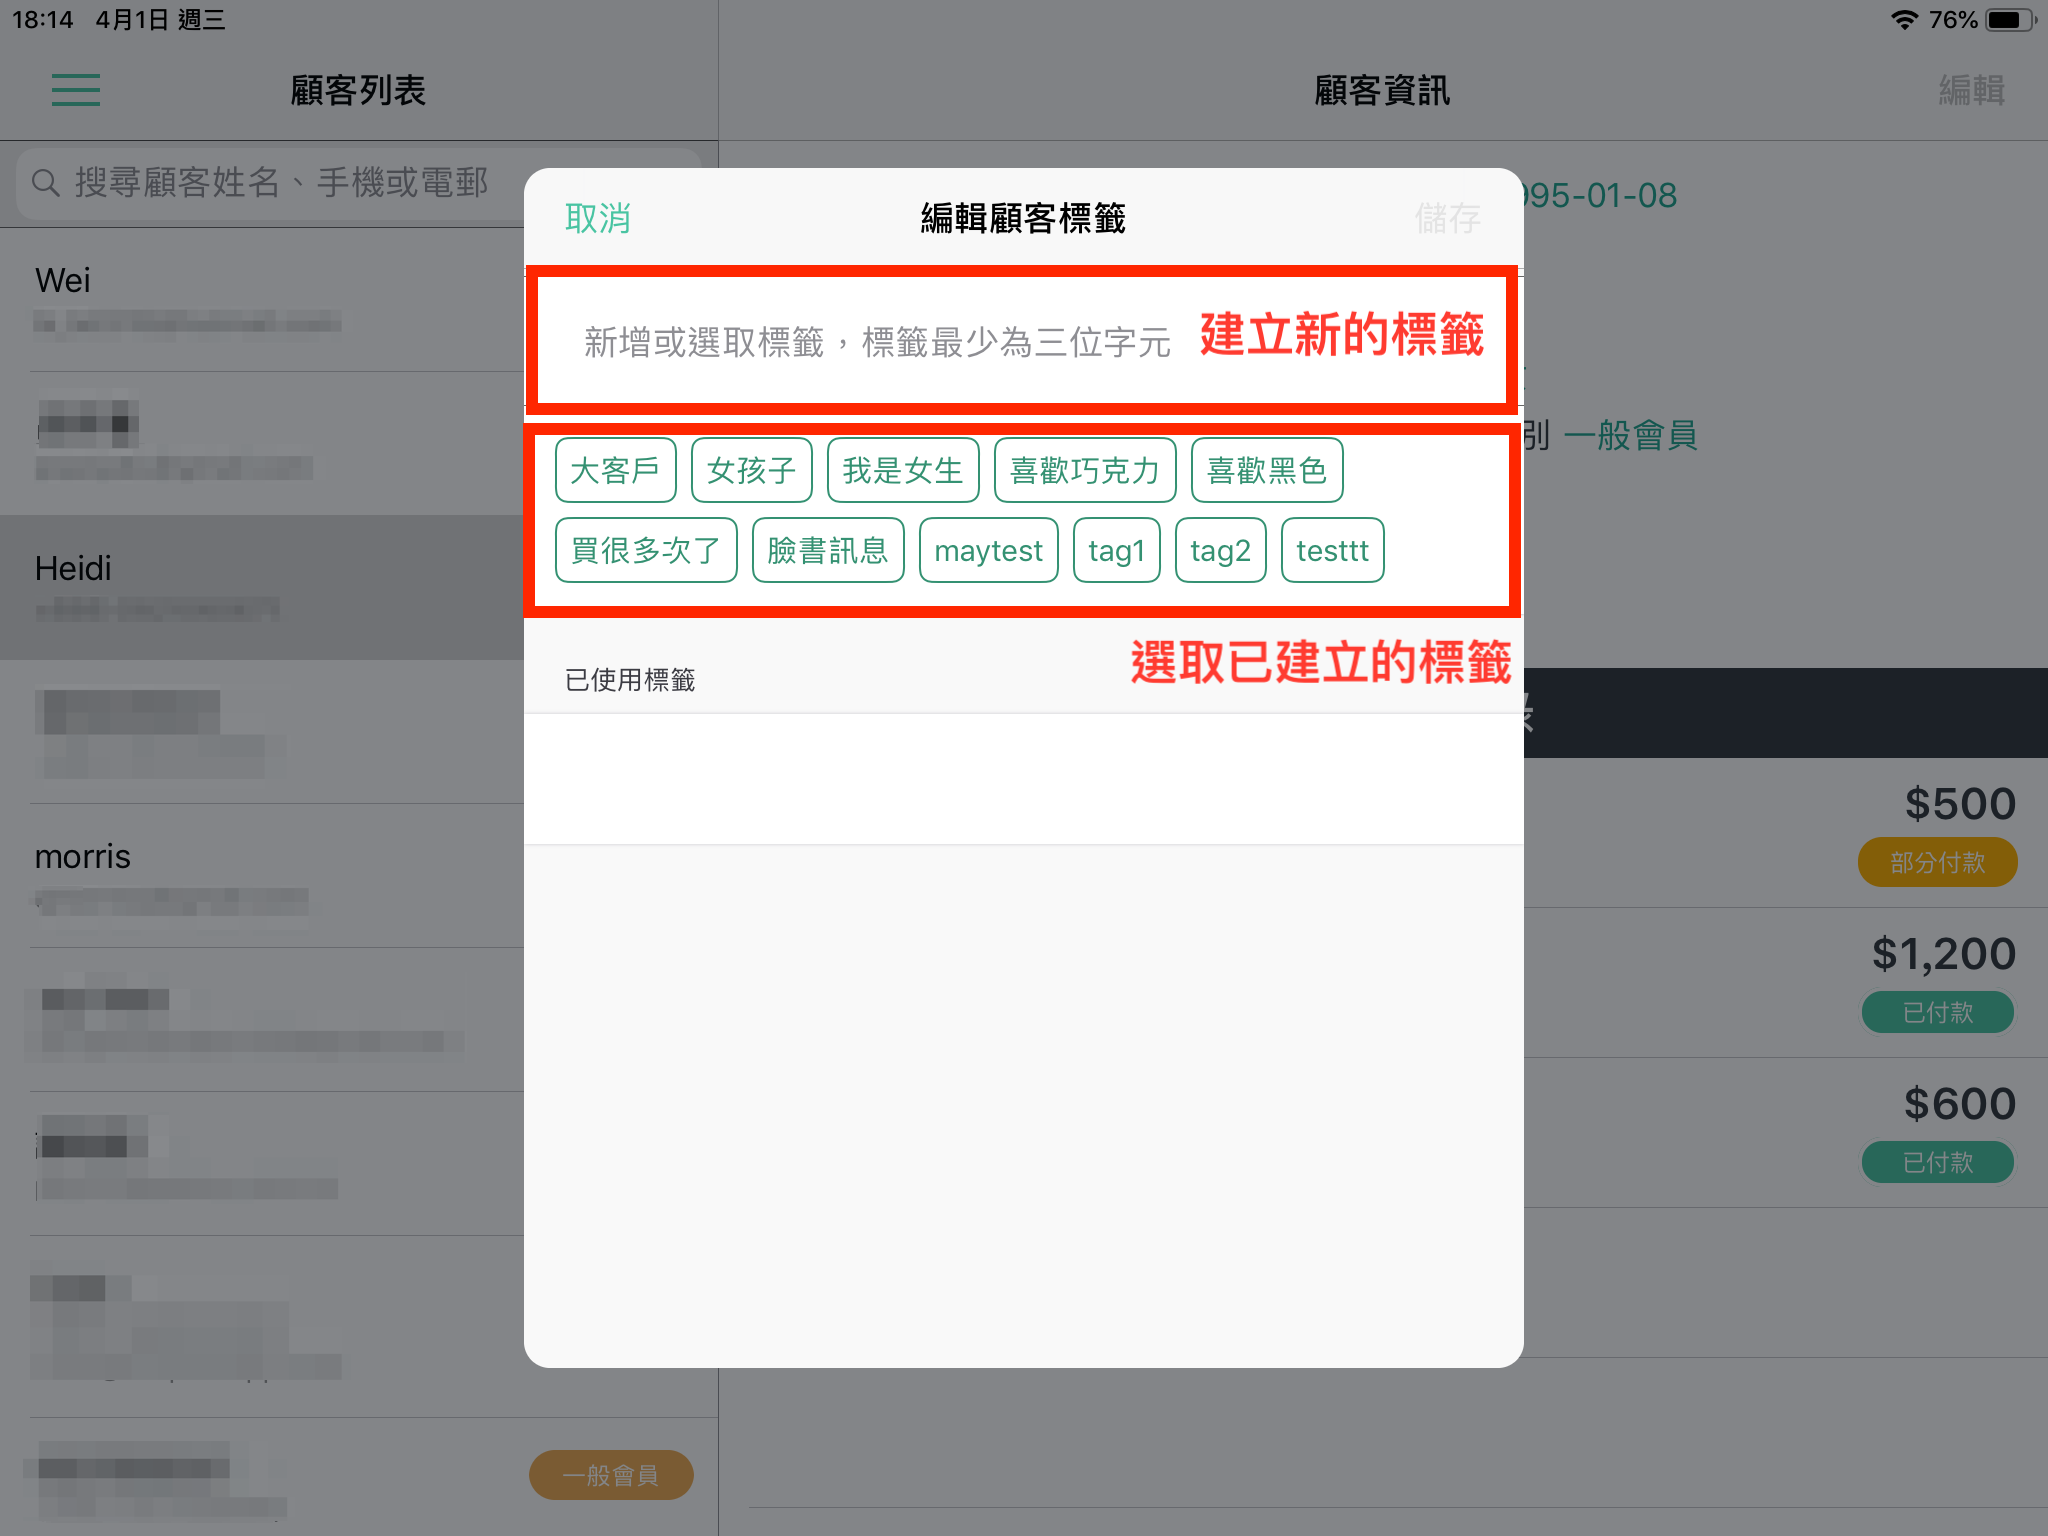Screen dimensions: 2048x1536
Task: Pick the tag1 label
Action: click(1116, 550)
